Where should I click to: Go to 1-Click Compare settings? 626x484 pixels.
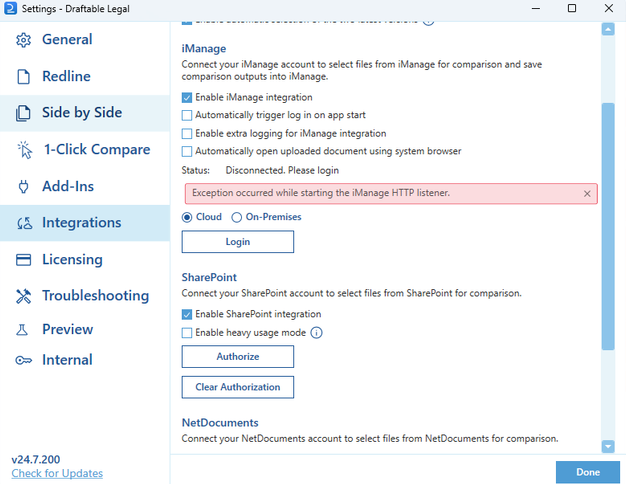point(85,150)
